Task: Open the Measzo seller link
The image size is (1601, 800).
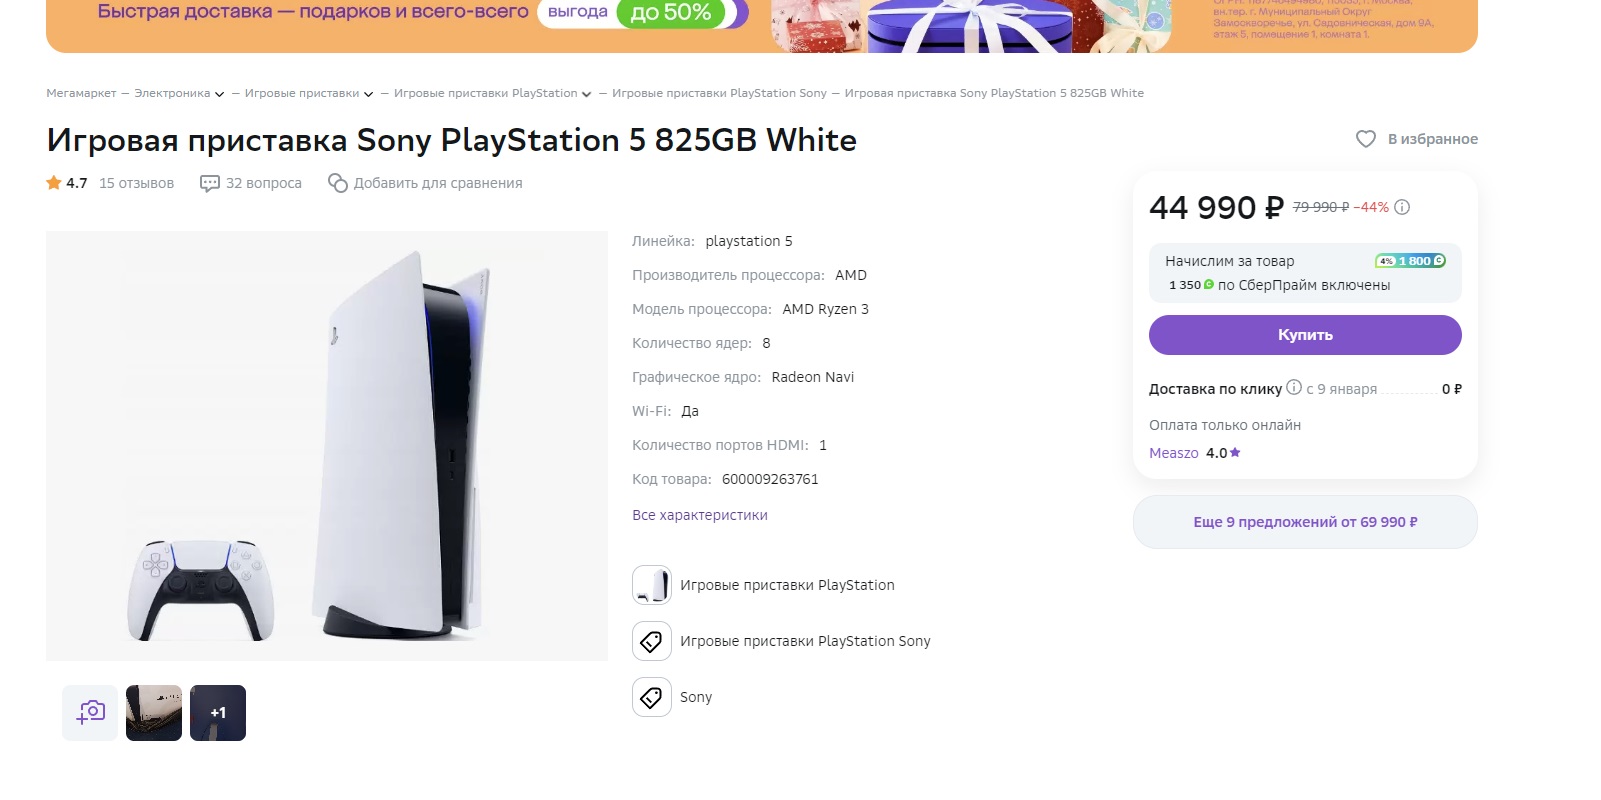Action: [x=1173, y=453]
